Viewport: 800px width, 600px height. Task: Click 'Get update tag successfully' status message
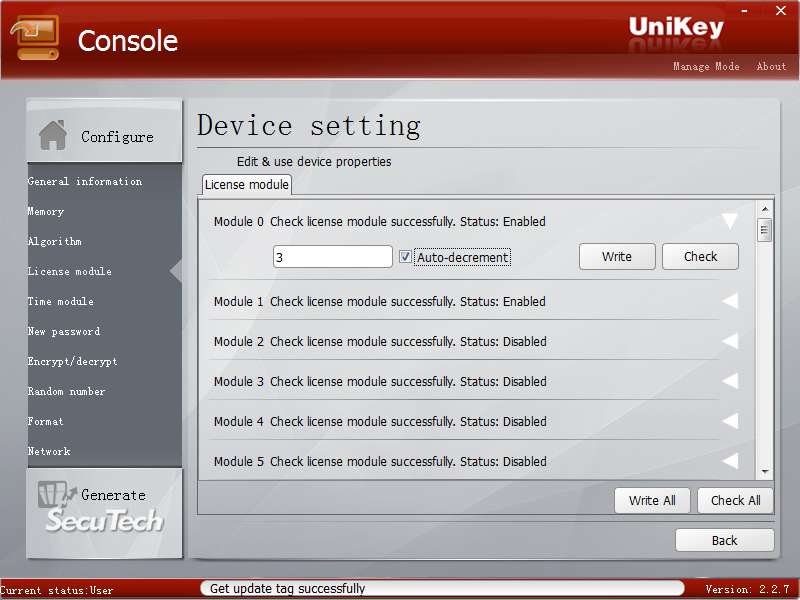click(287, 589)
